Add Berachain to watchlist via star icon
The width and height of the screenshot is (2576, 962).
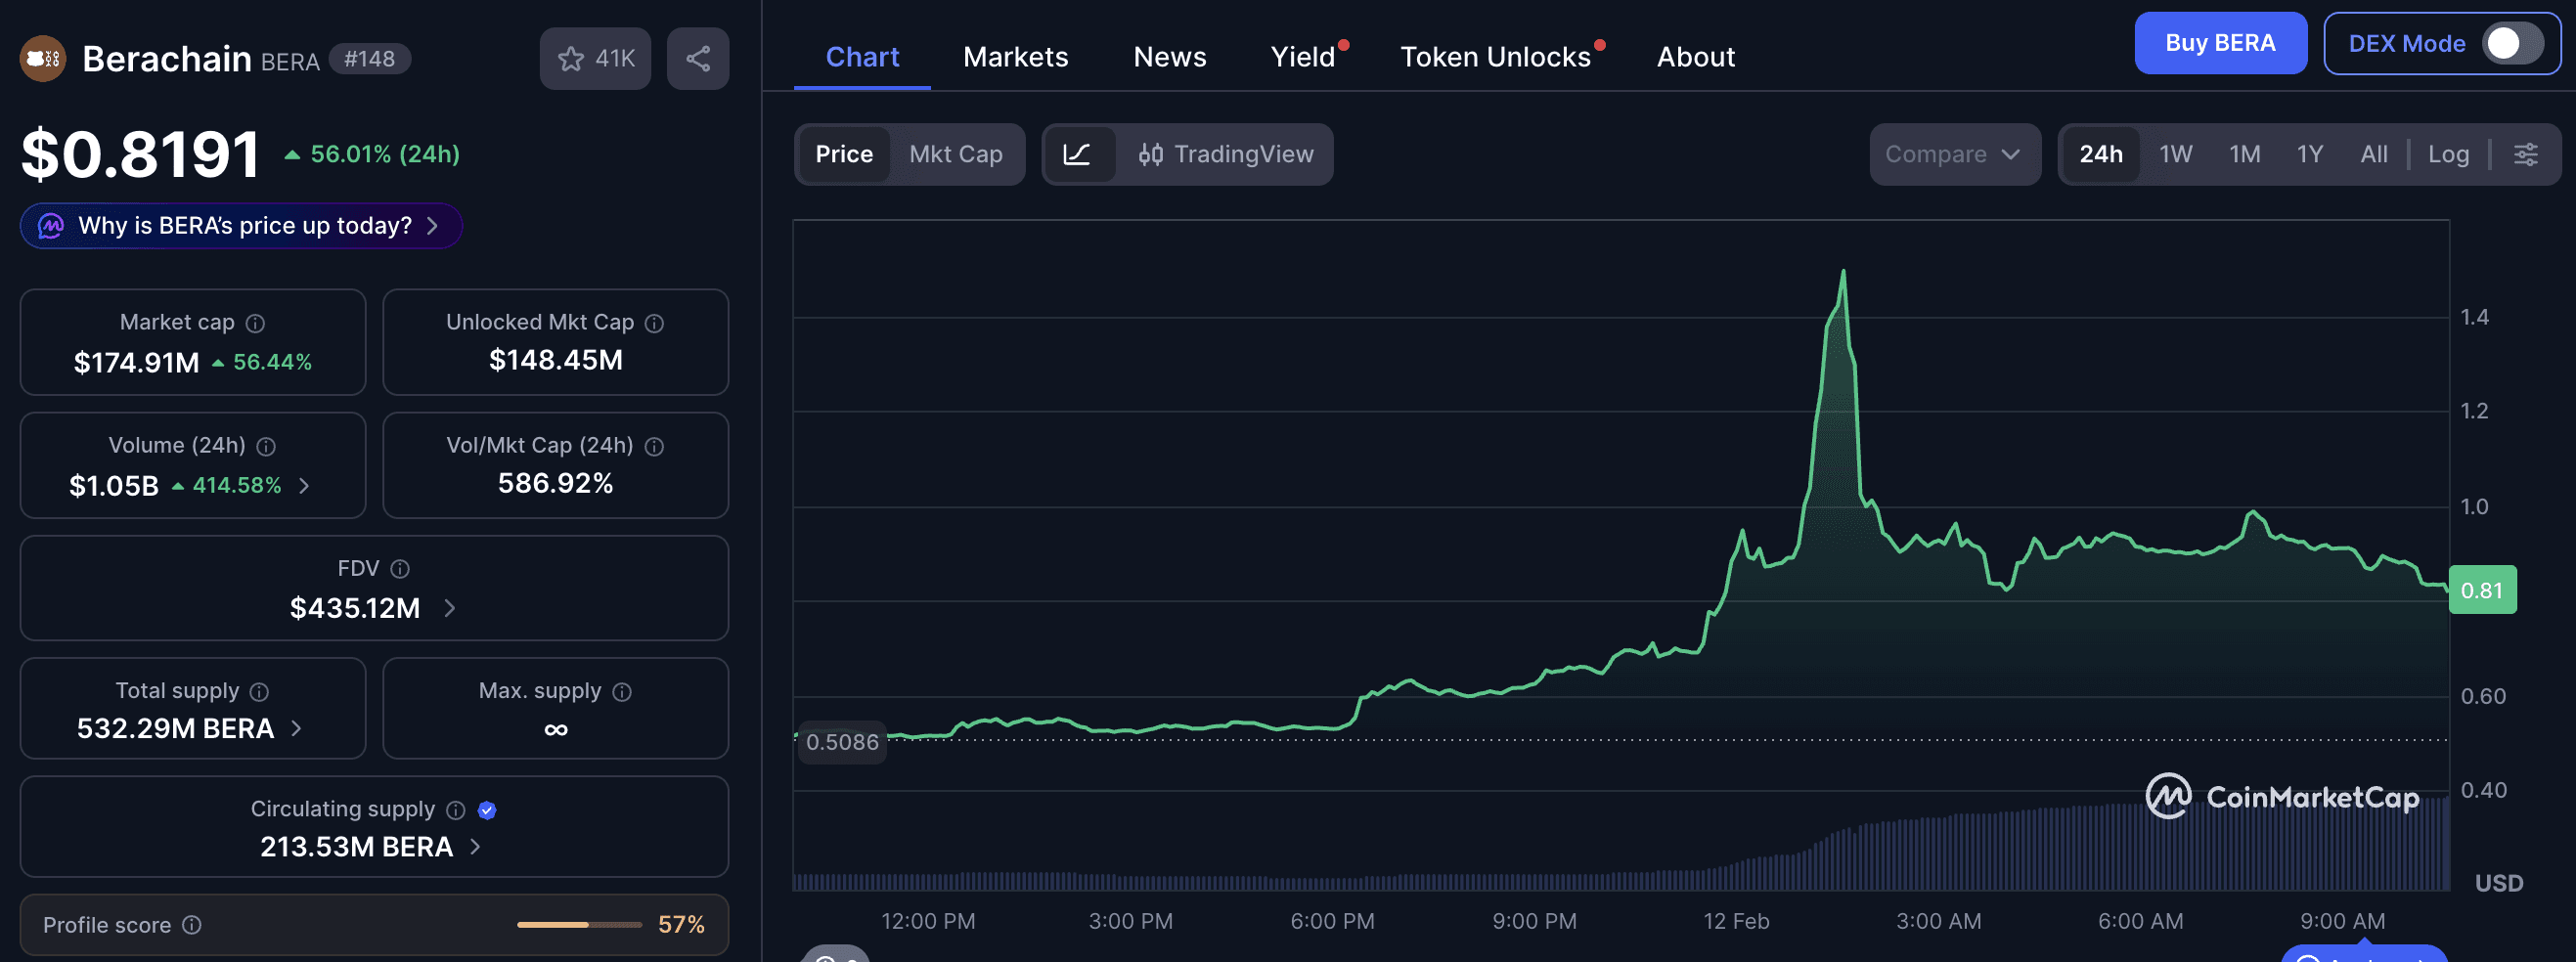[x=571, y=58]
